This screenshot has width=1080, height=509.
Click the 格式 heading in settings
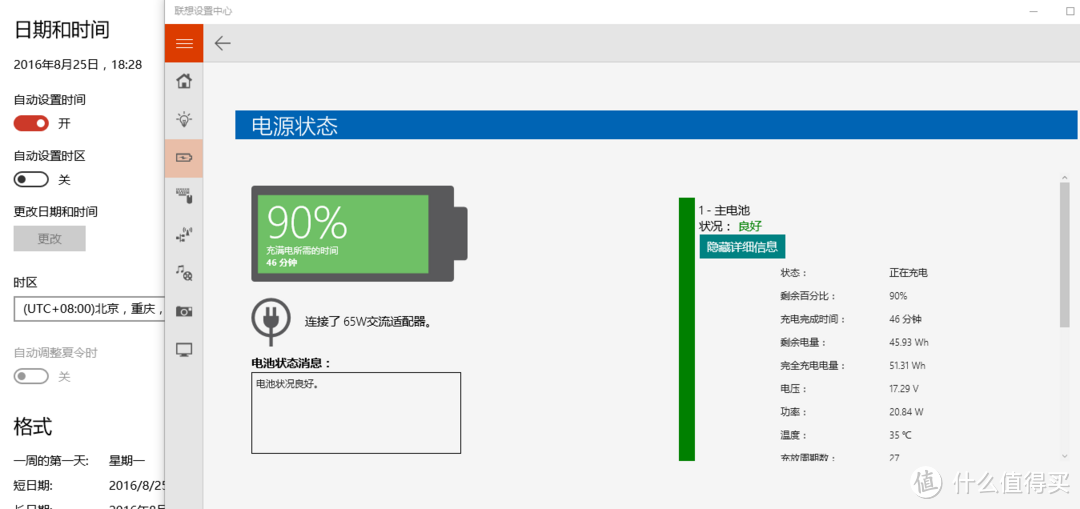[x=33, y=426]
